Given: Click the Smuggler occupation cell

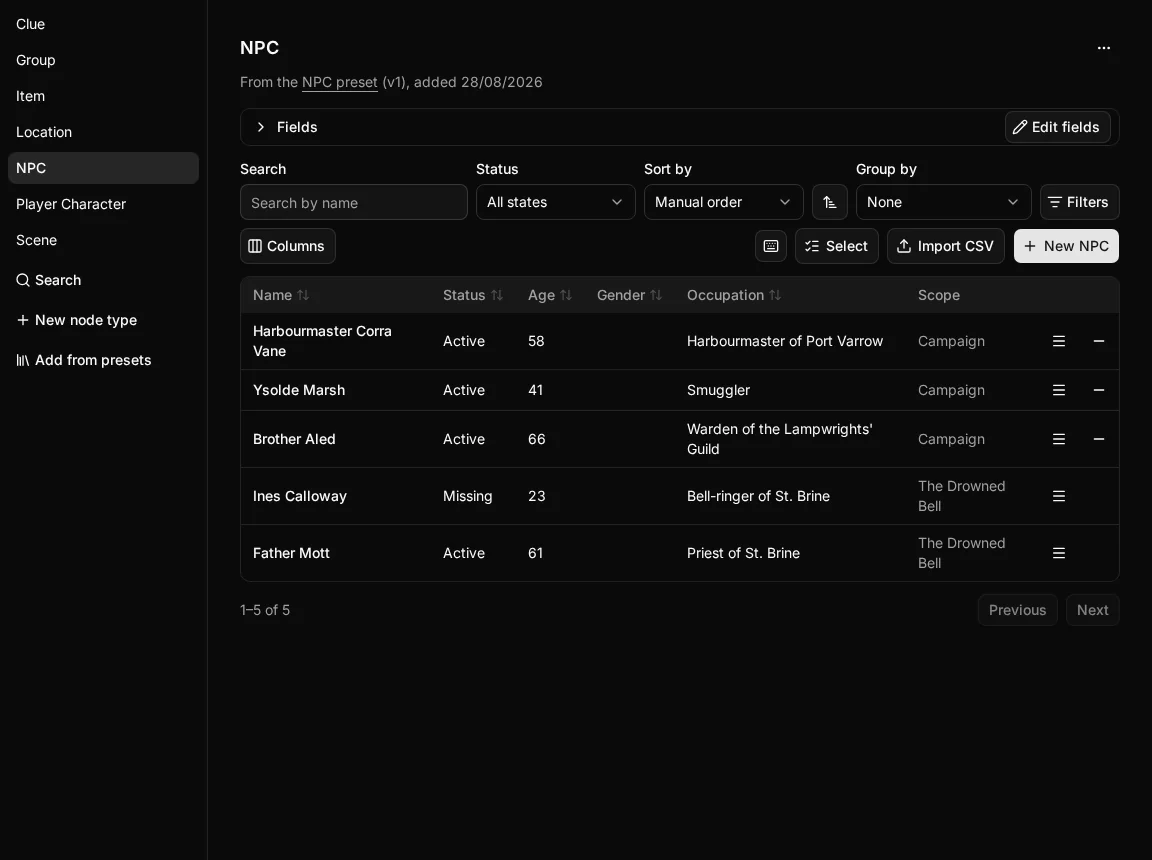Looking at the screenshot, I should (x=718, y=390).
